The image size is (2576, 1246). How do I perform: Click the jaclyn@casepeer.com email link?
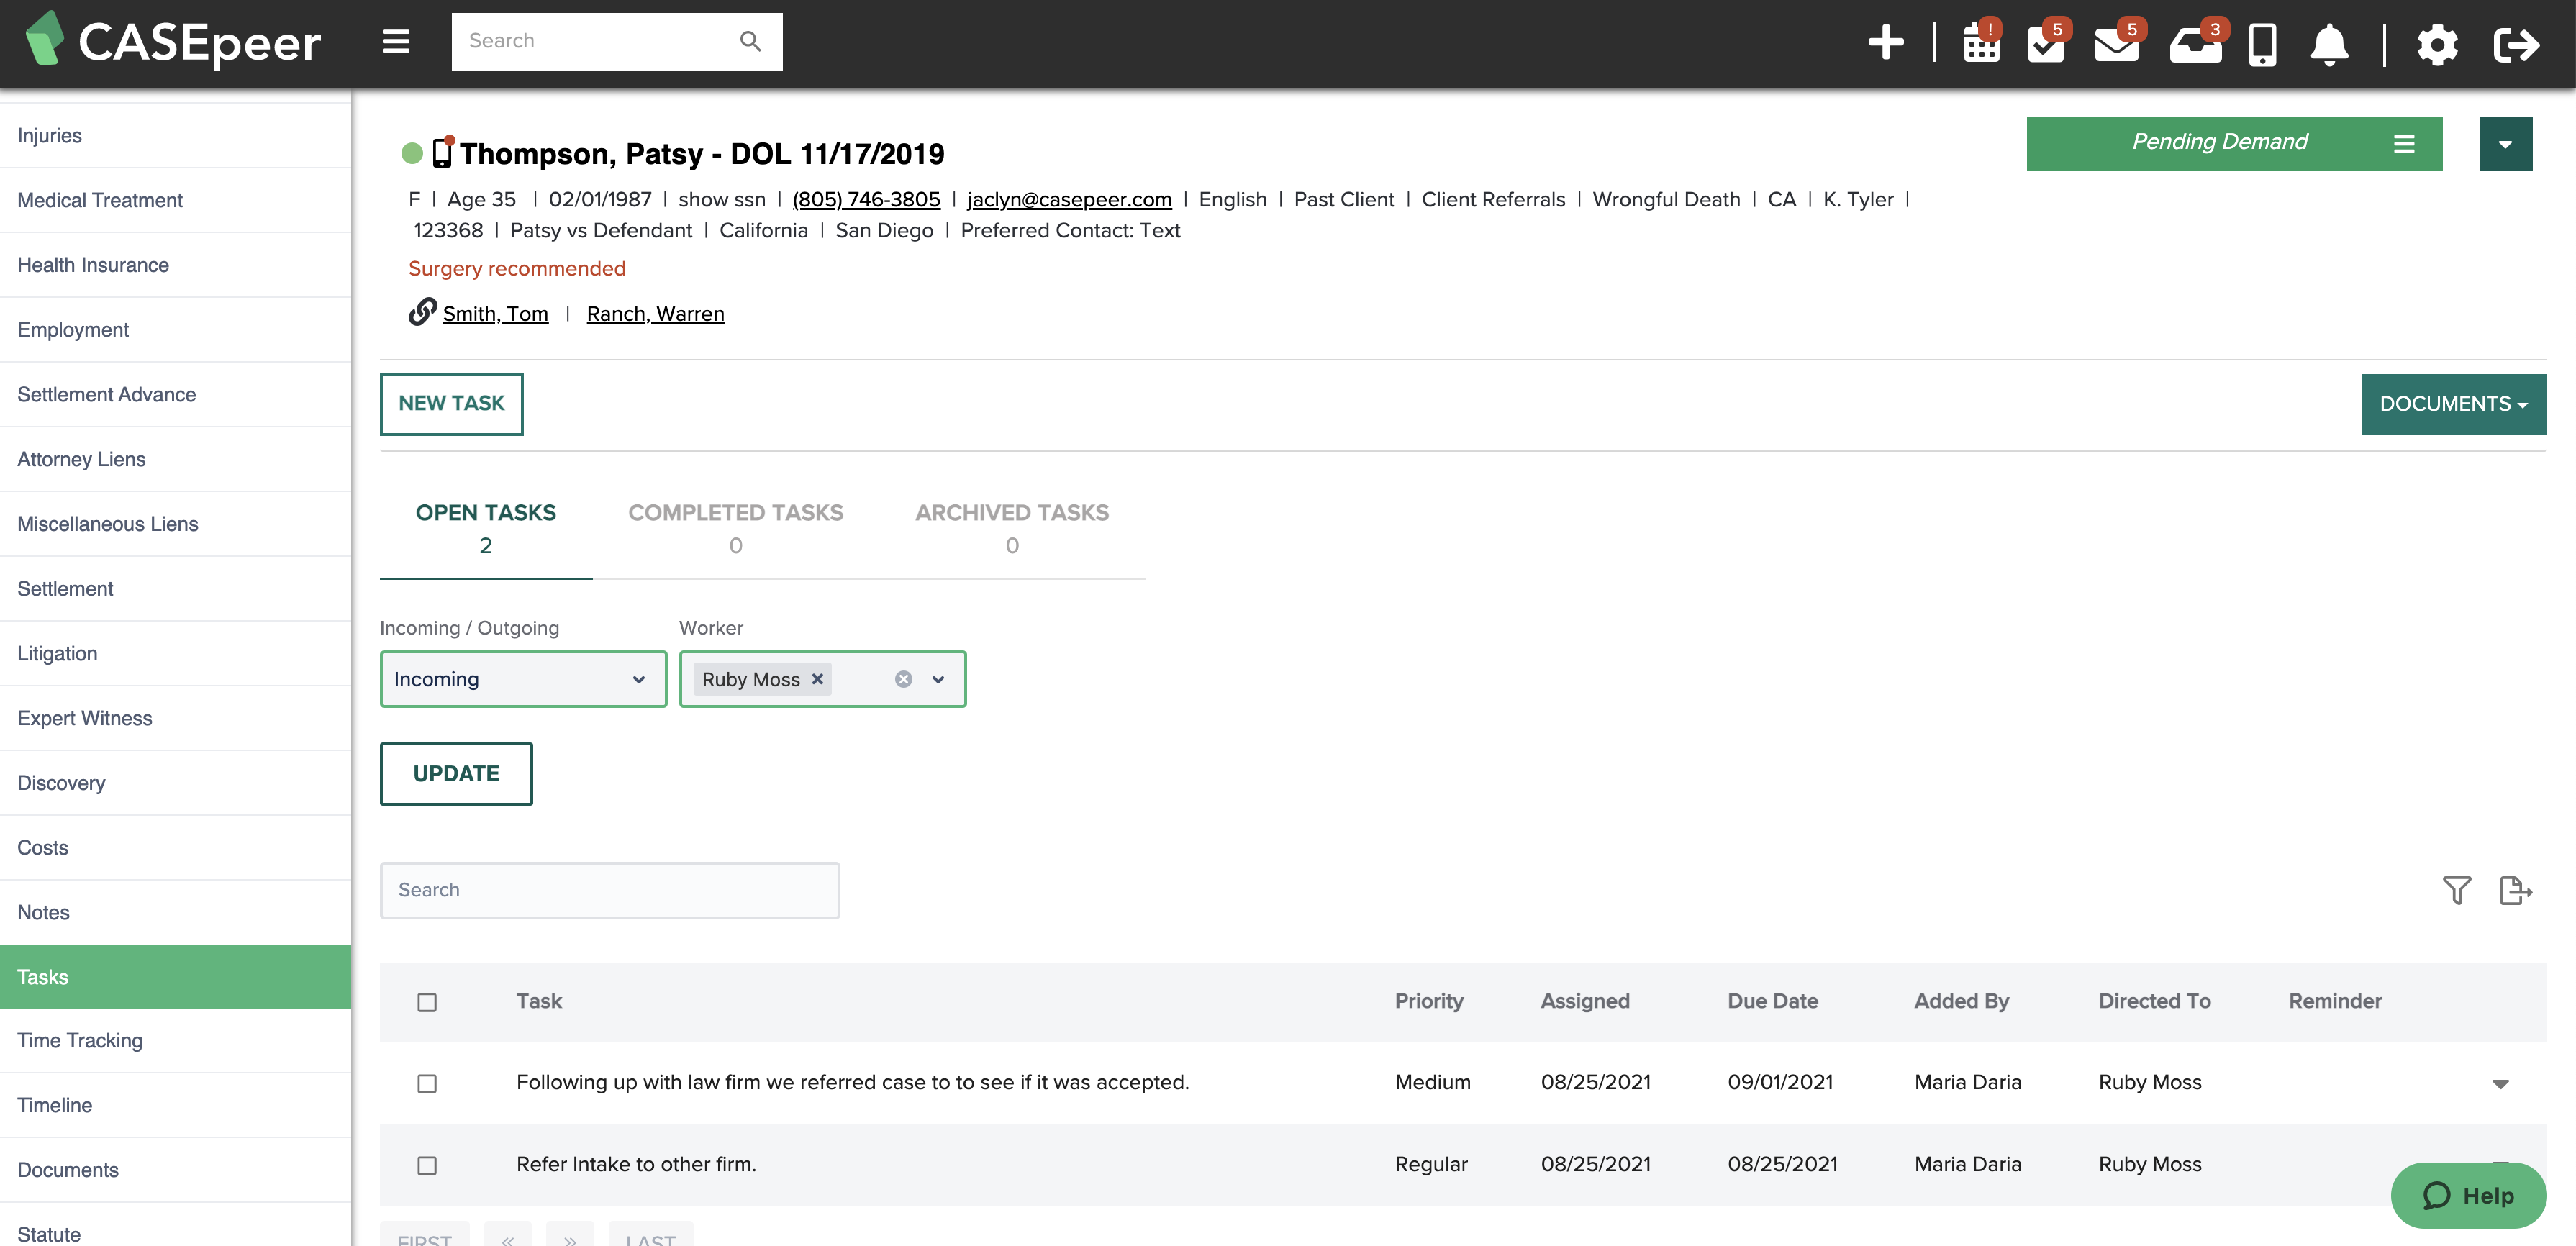click(1069, 199)
